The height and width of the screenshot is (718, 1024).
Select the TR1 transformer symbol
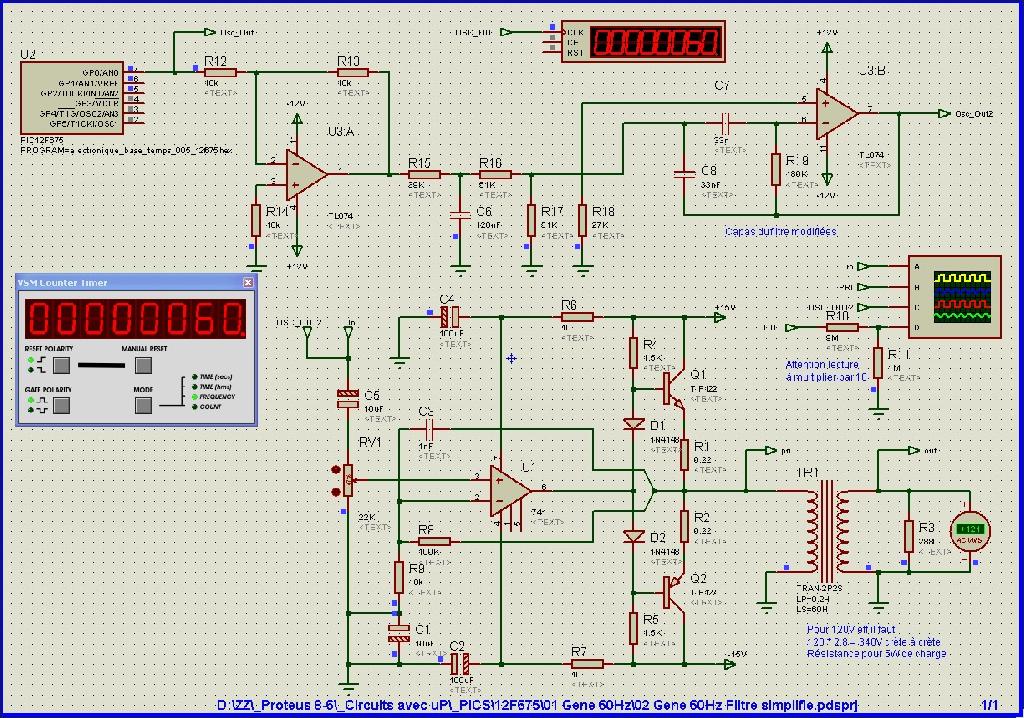tap(827, 530)
